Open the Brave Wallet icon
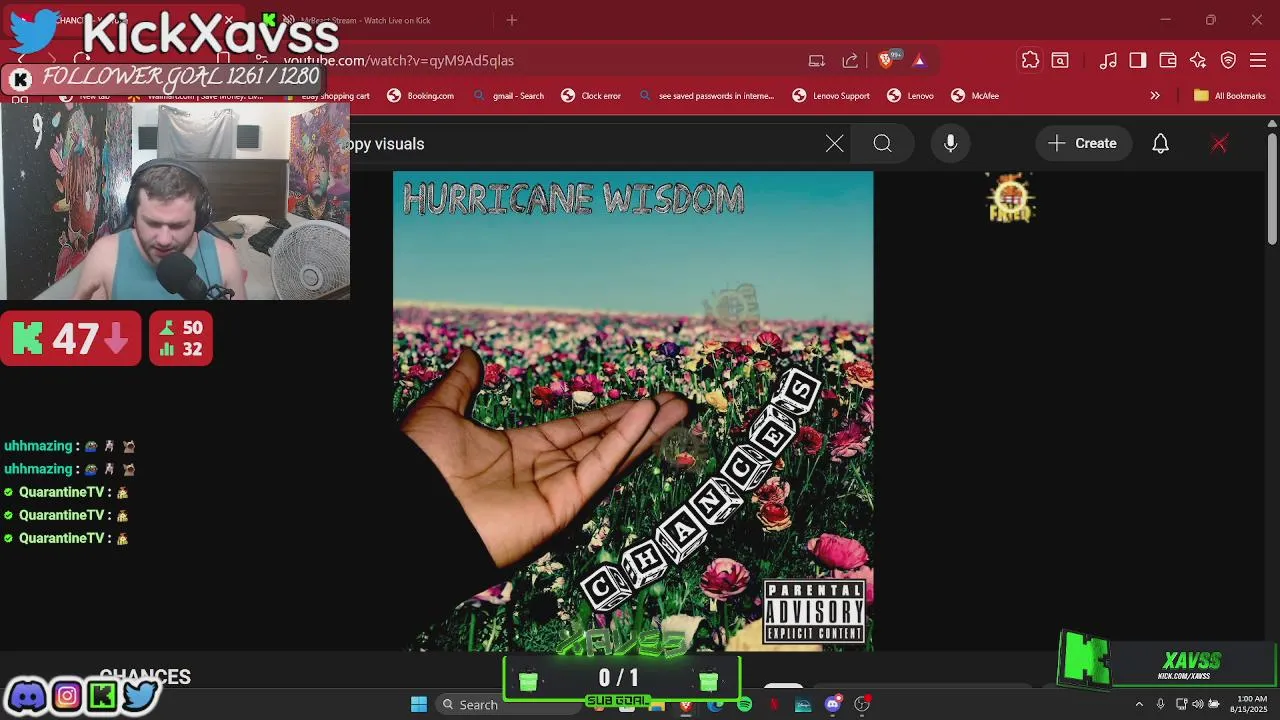The width and height of the screenshot is (1280, 720). pos(1168,61)
